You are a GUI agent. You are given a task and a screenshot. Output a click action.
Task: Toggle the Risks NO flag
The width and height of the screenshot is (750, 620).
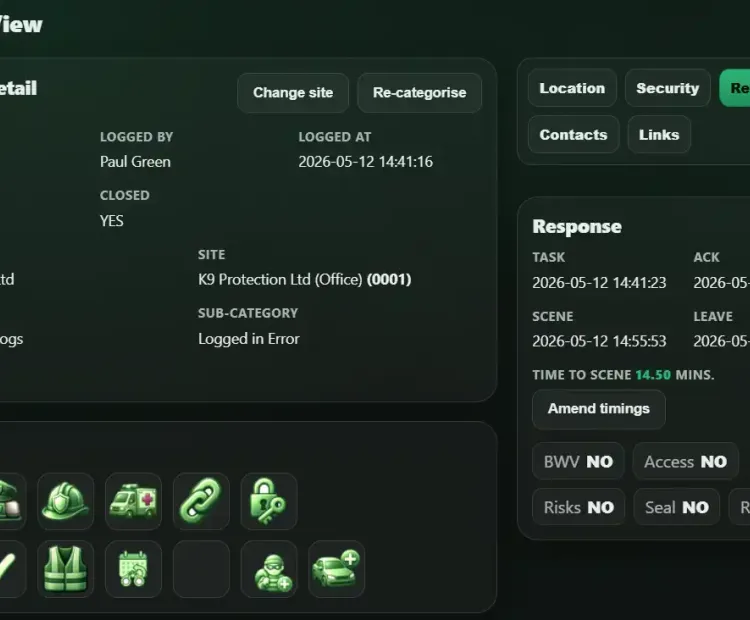pos(578,507)
